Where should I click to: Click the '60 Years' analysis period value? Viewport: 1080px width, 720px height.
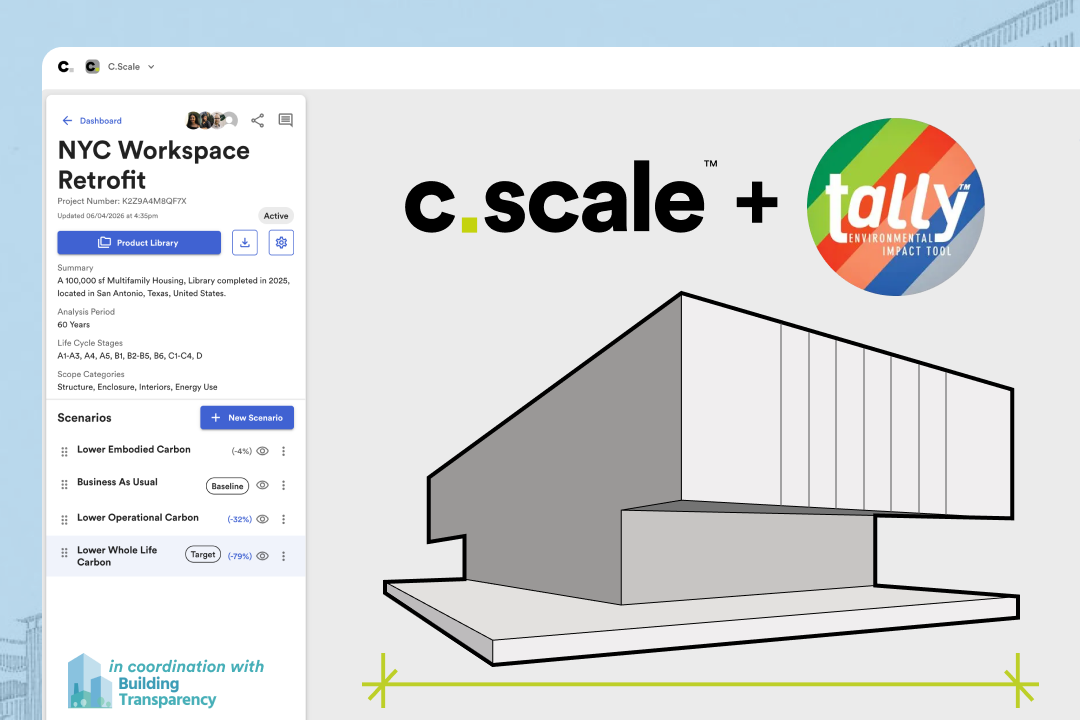click(x=74, y=325)
